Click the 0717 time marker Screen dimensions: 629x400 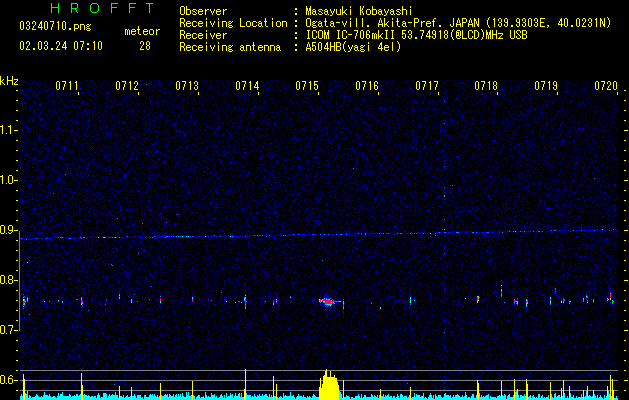[427, 86]
